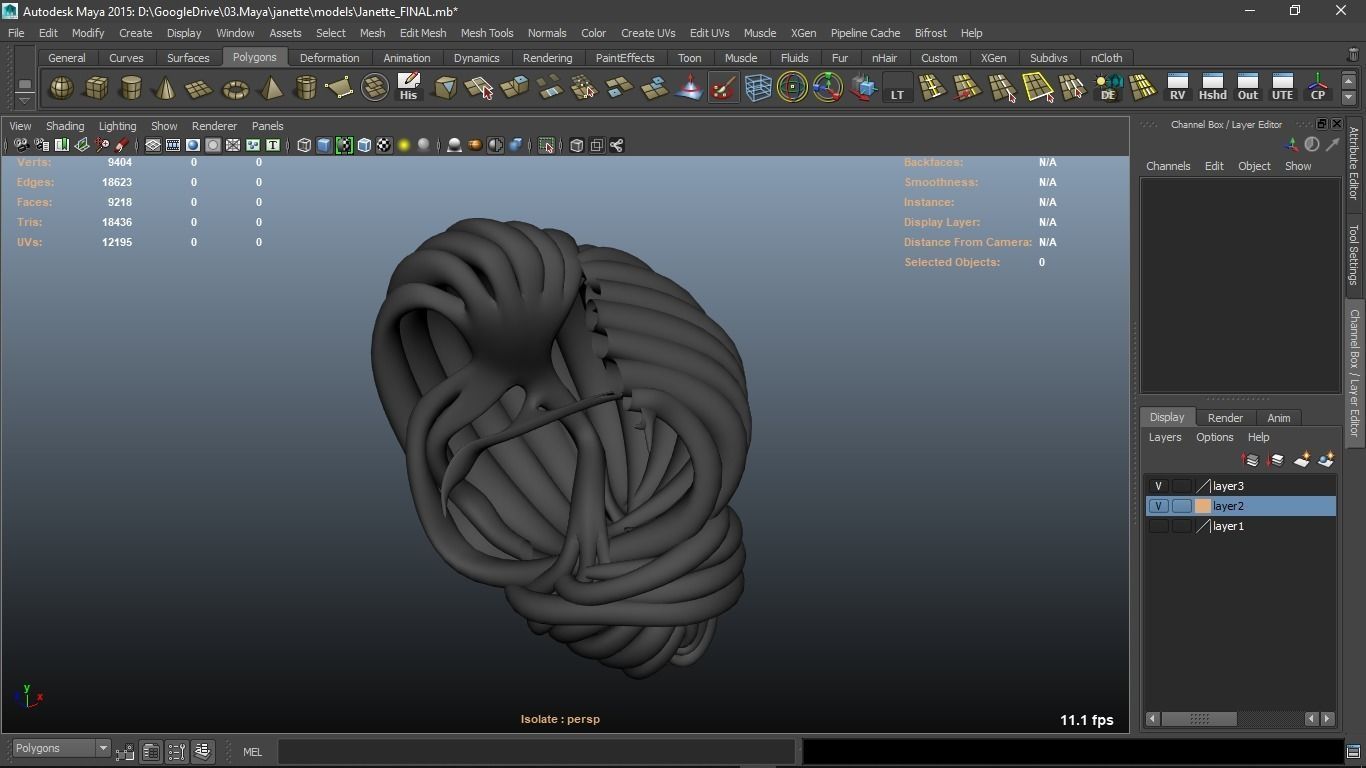Toggle visibility of layer1
1366x768 pixels.
(1158, 526)
